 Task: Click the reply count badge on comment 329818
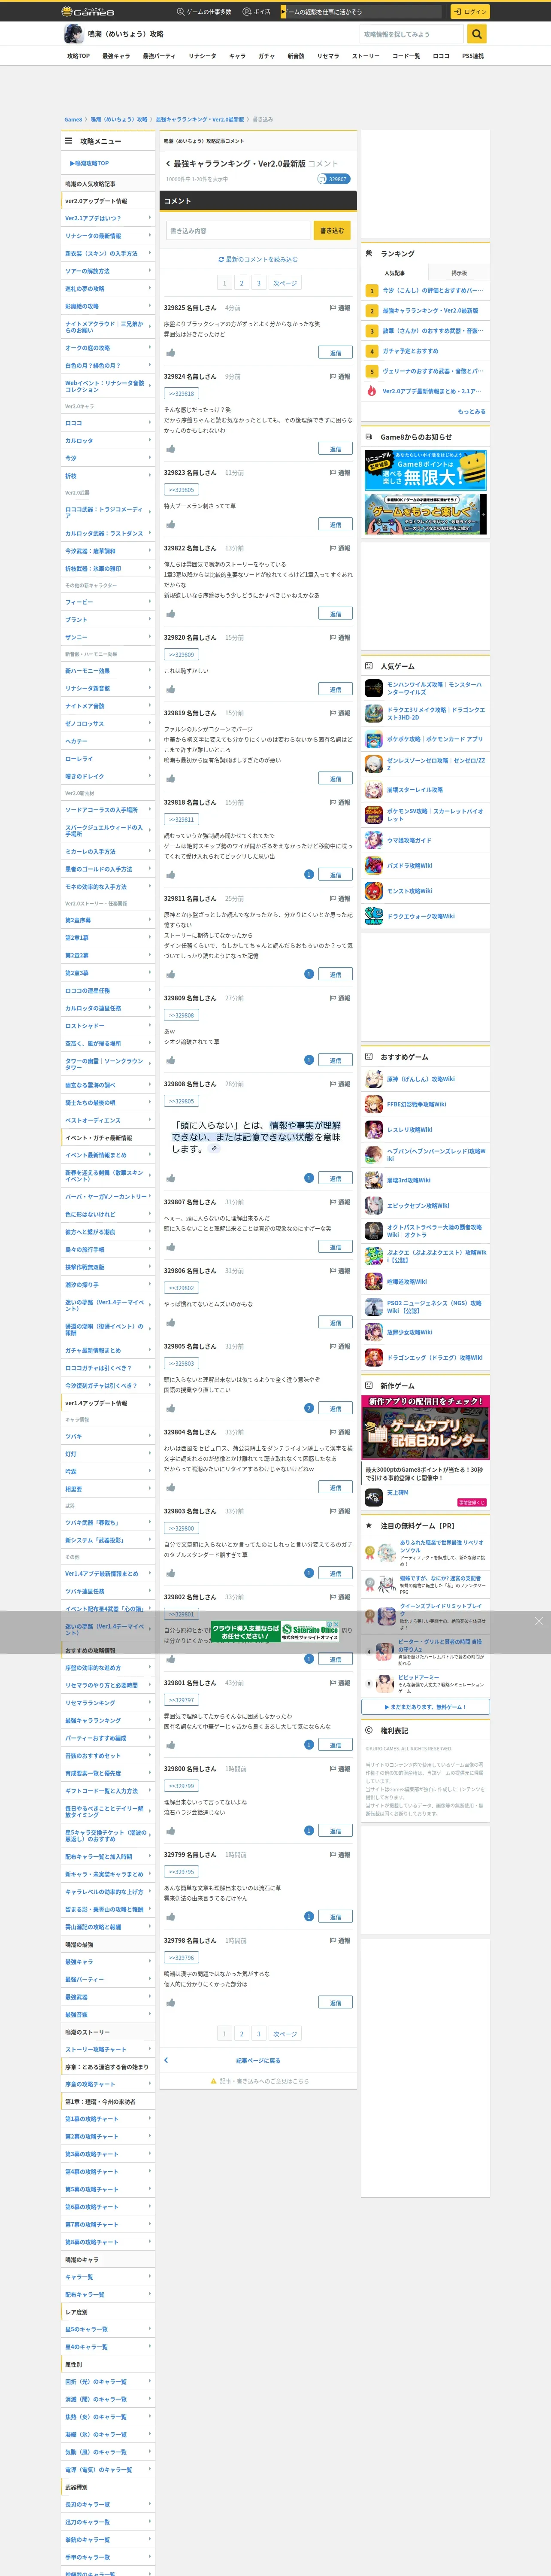pyautogui.click(x=309, y=874)
